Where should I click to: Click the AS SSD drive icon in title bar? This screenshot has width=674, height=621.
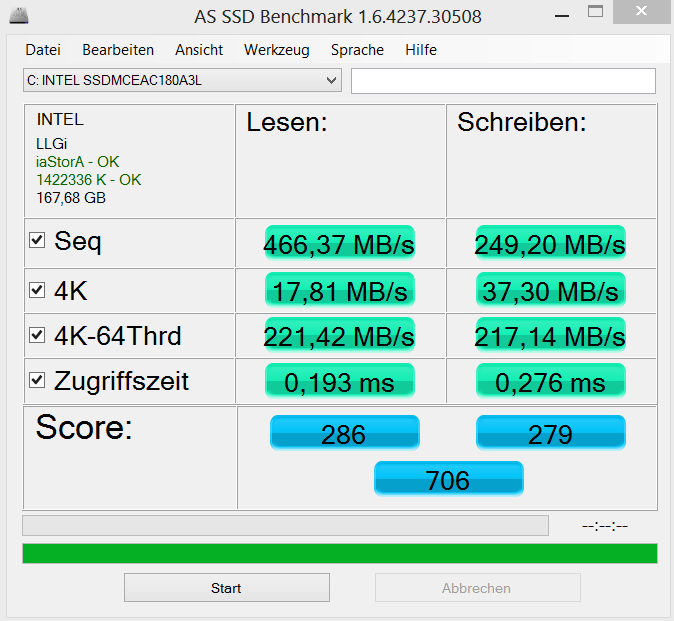click(x=18, y=16)
